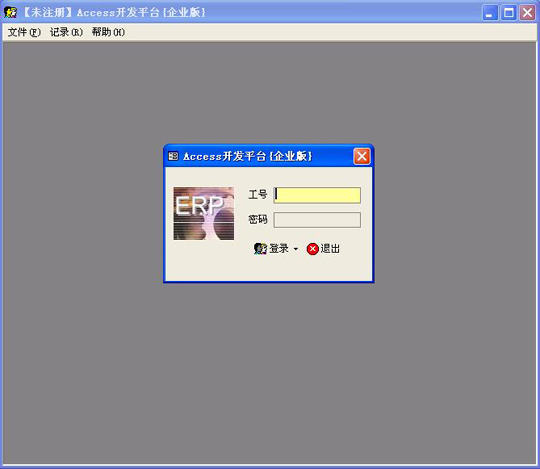
Task: Expand the dropdown arrow beside 登录
Action: point(296,249)
